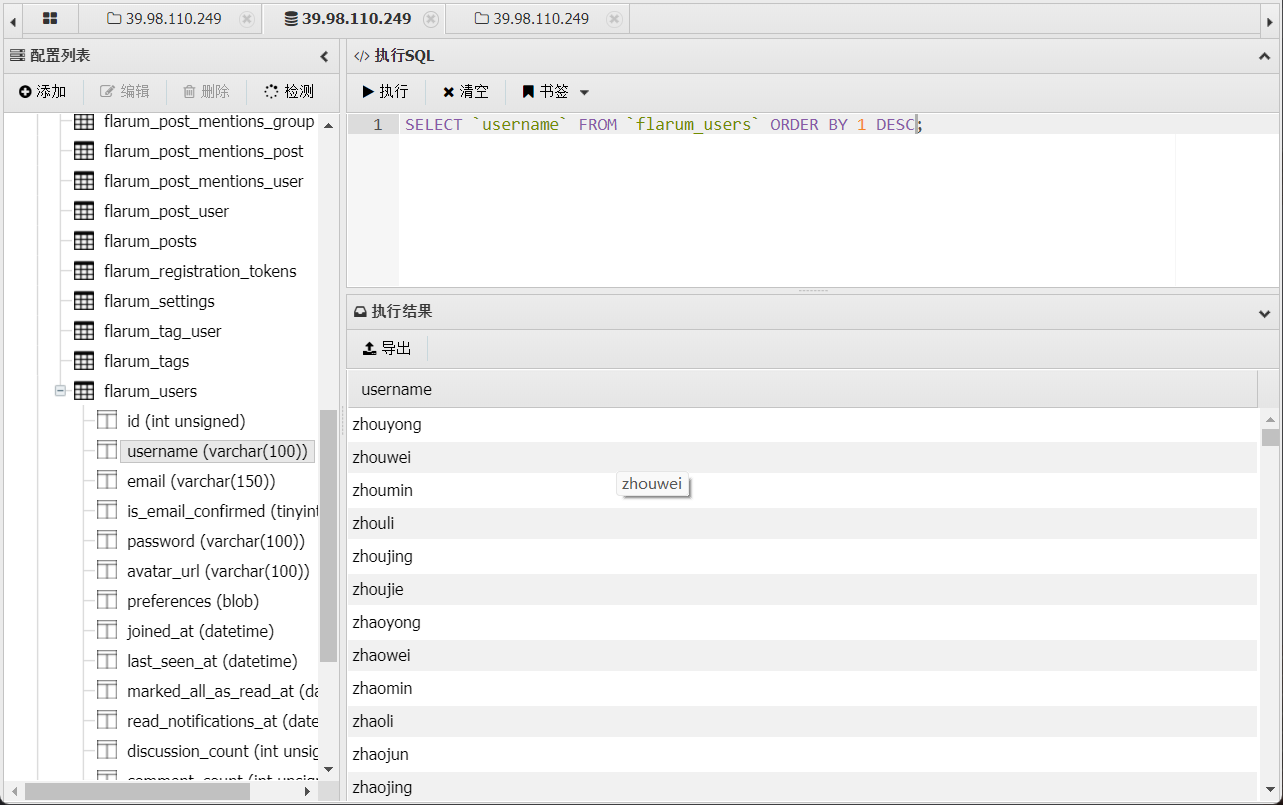Click the table icon beside flarum_posts
1283x805 pixels.
point(84,241)
